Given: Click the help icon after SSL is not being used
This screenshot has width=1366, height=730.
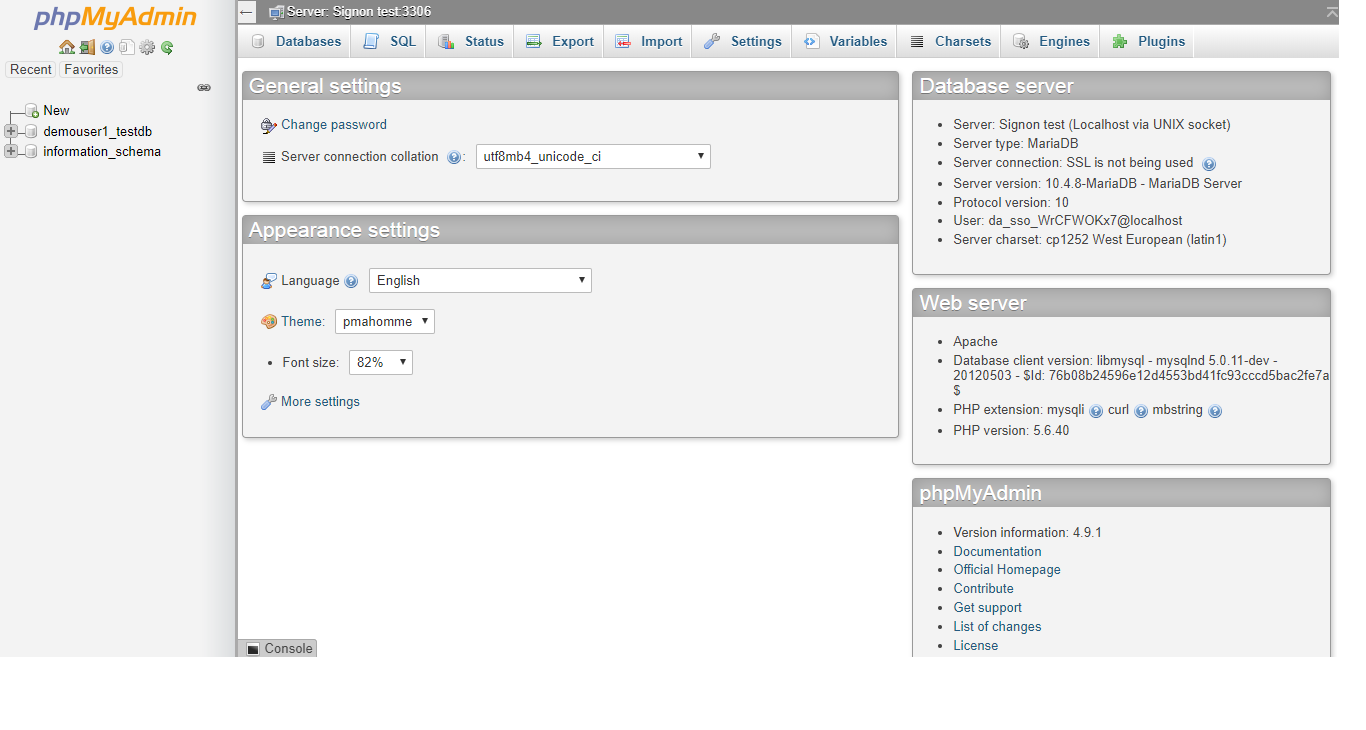Looking at the screenshot, I should [1208, 164].
